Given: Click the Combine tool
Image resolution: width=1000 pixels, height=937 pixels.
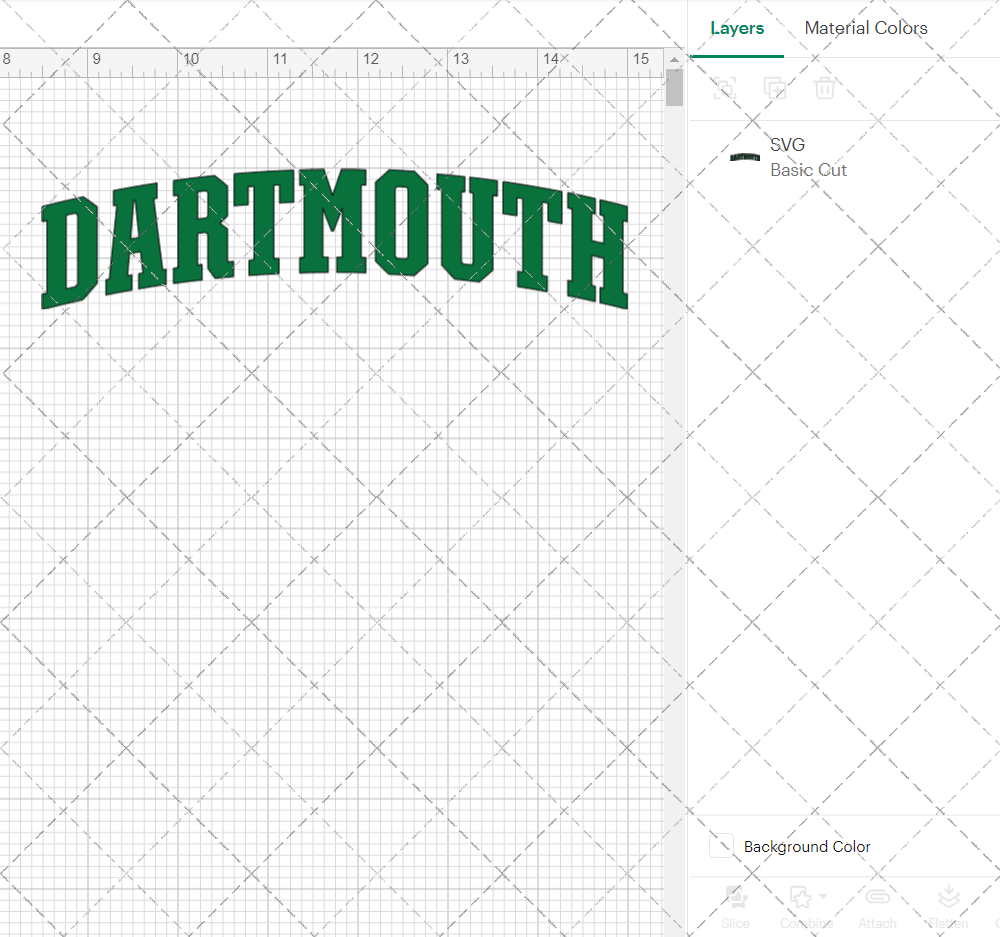Looking at the screenshot, I should point(806,906).
